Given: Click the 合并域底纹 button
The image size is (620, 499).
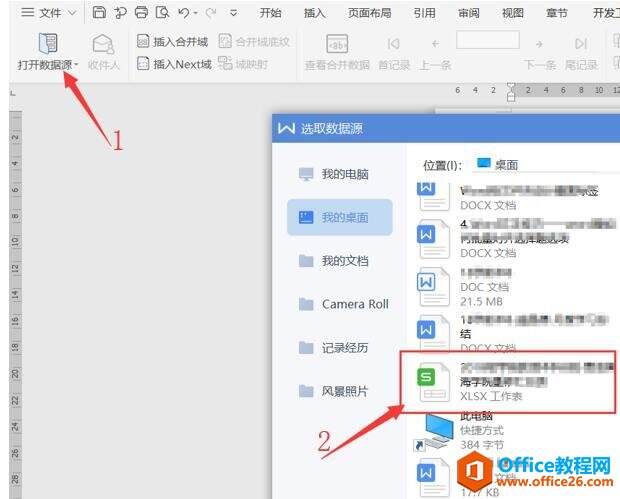Looking at the screenshot, I should pyautogui.click(x=254, y=41).
